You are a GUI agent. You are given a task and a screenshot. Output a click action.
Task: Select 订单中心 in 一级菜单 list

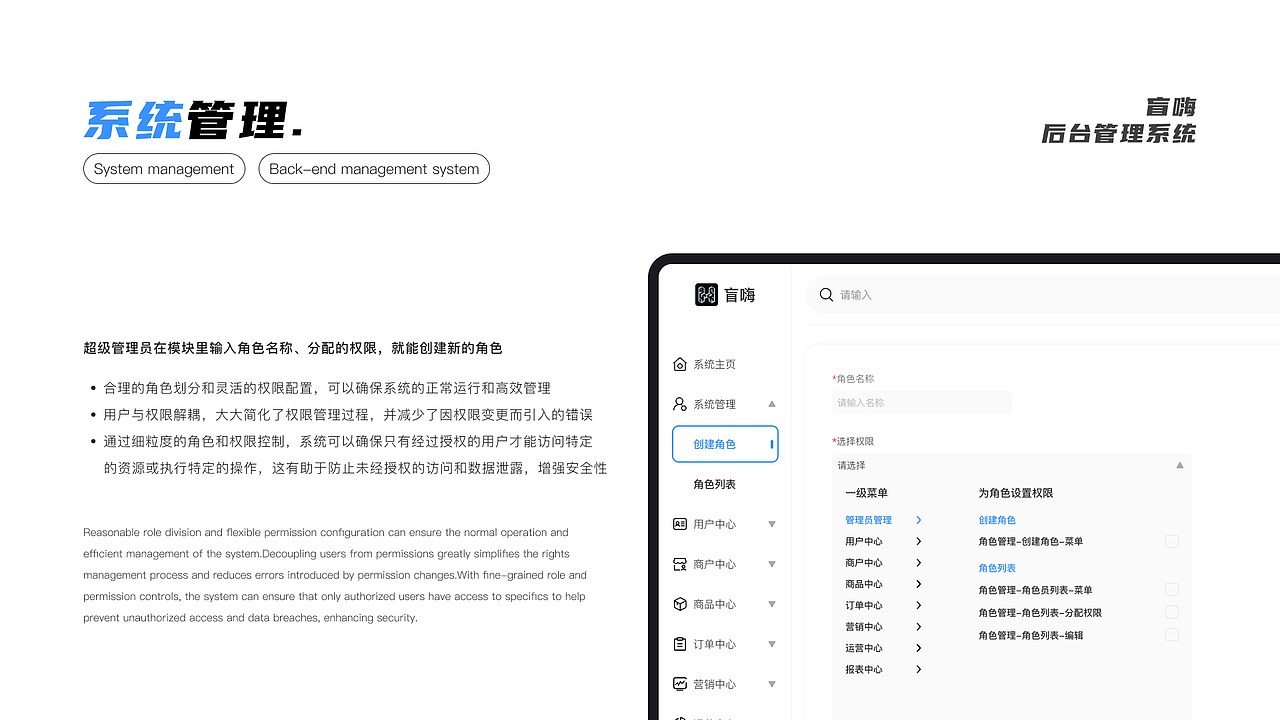click(x=864, y=605)
